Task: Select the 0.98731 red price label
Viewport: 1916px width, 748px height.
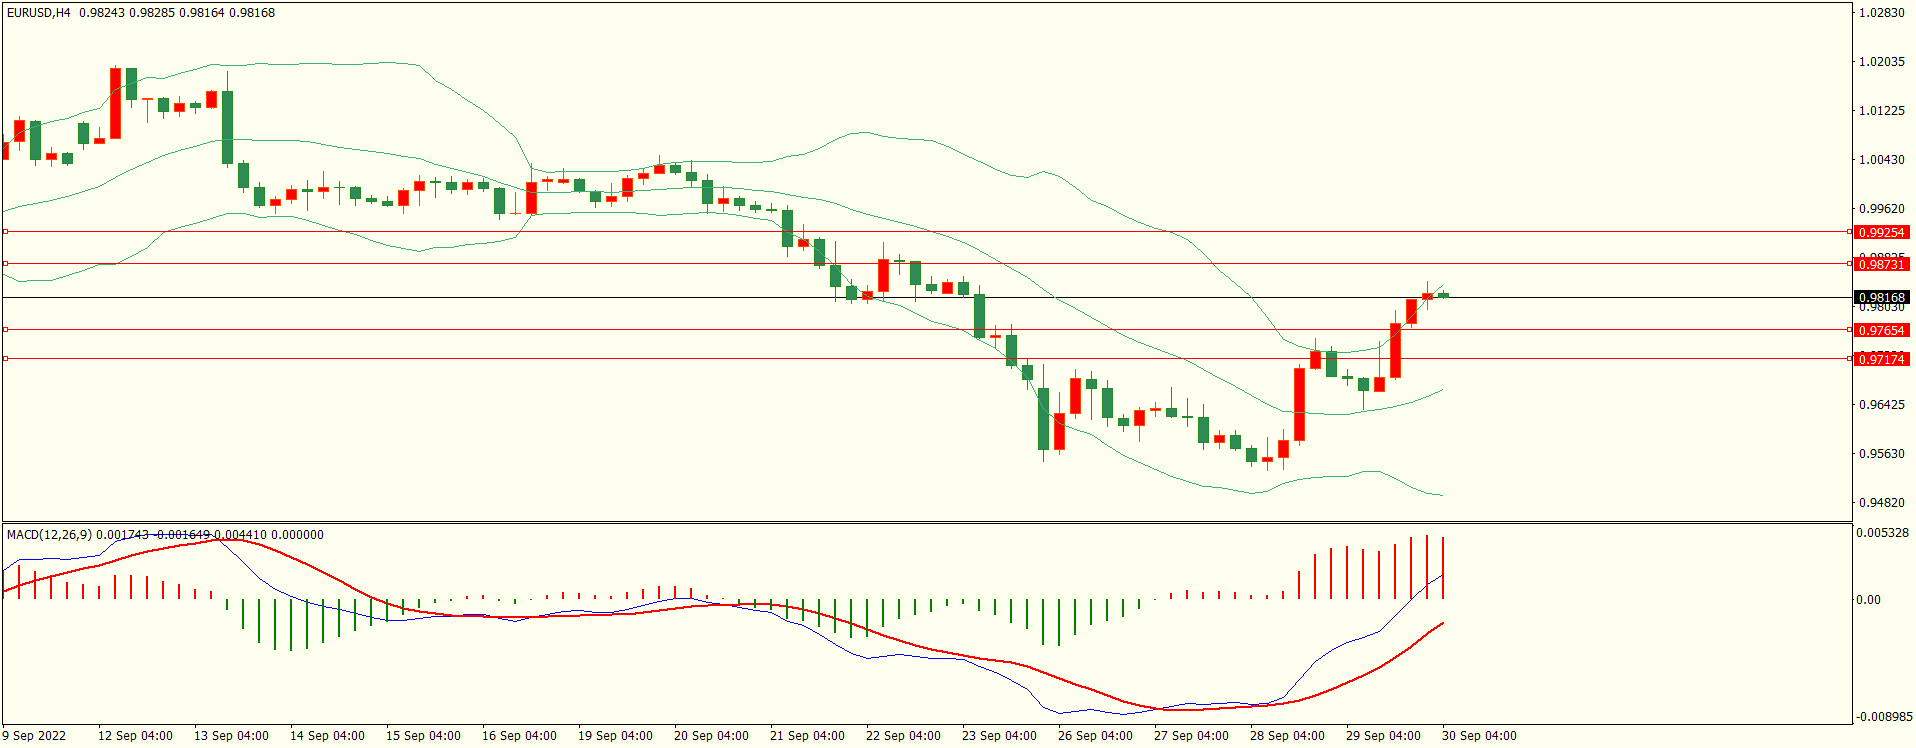Action: point(1881,264)
